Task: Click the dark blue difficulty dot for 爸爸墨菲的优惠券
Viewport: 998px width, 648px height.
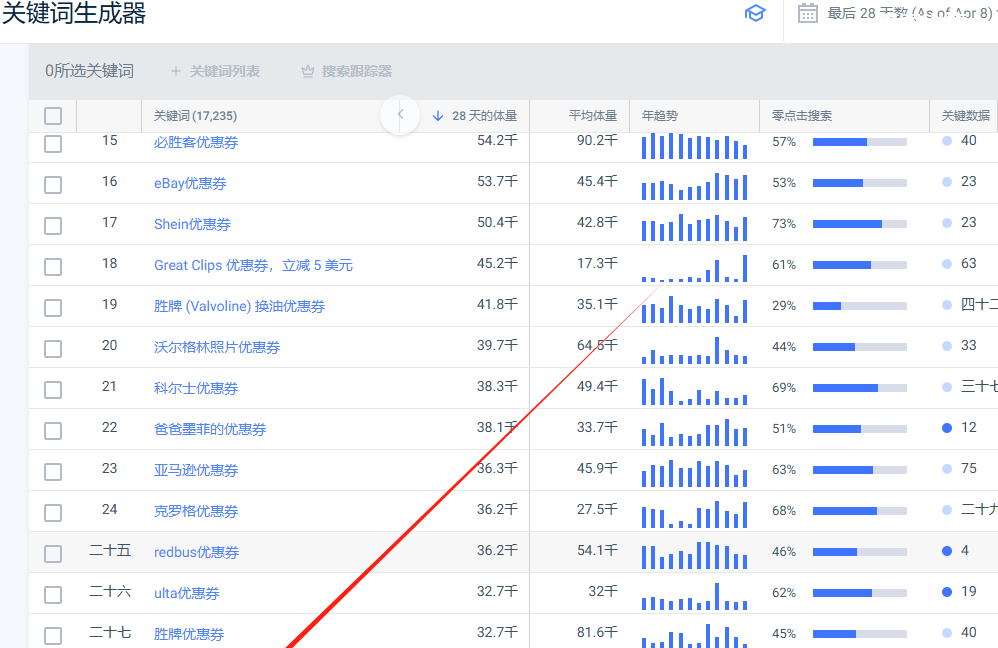Action: click(x=947, y=428)
